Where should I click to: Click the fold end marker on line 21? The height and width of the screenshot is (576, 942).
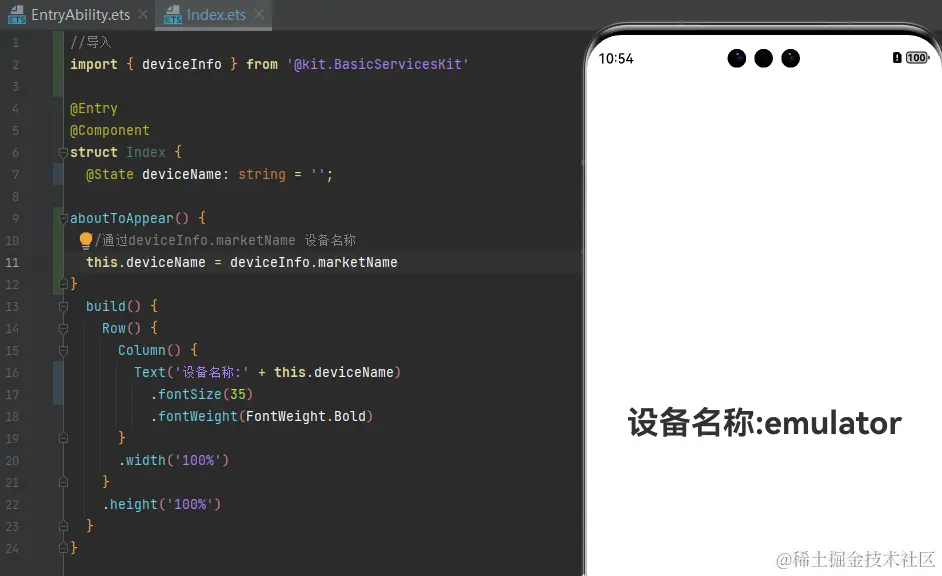62,482
